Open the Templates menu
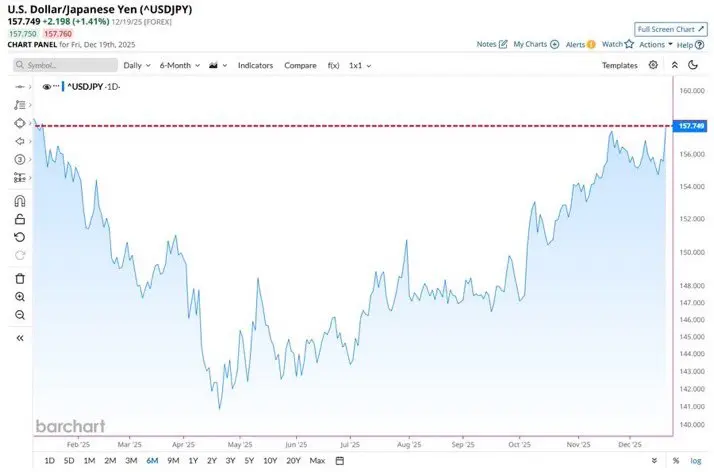 (x=619, y=65)
